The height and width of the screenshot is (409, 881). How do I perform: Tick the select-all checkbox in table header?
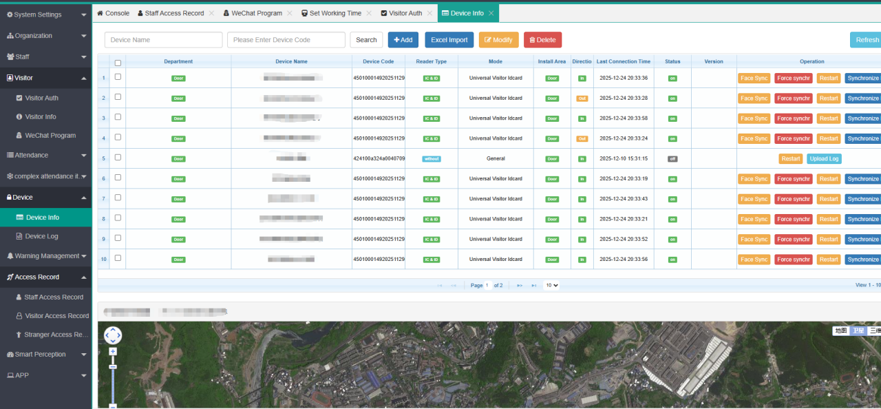[118, 62]
